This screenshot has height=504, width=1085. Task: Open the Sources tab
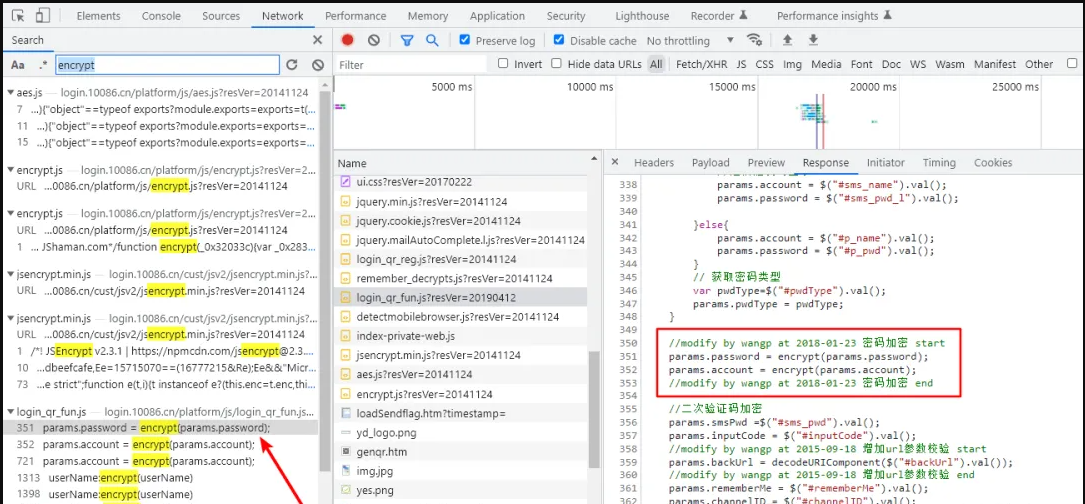click(x=223, y=16)
